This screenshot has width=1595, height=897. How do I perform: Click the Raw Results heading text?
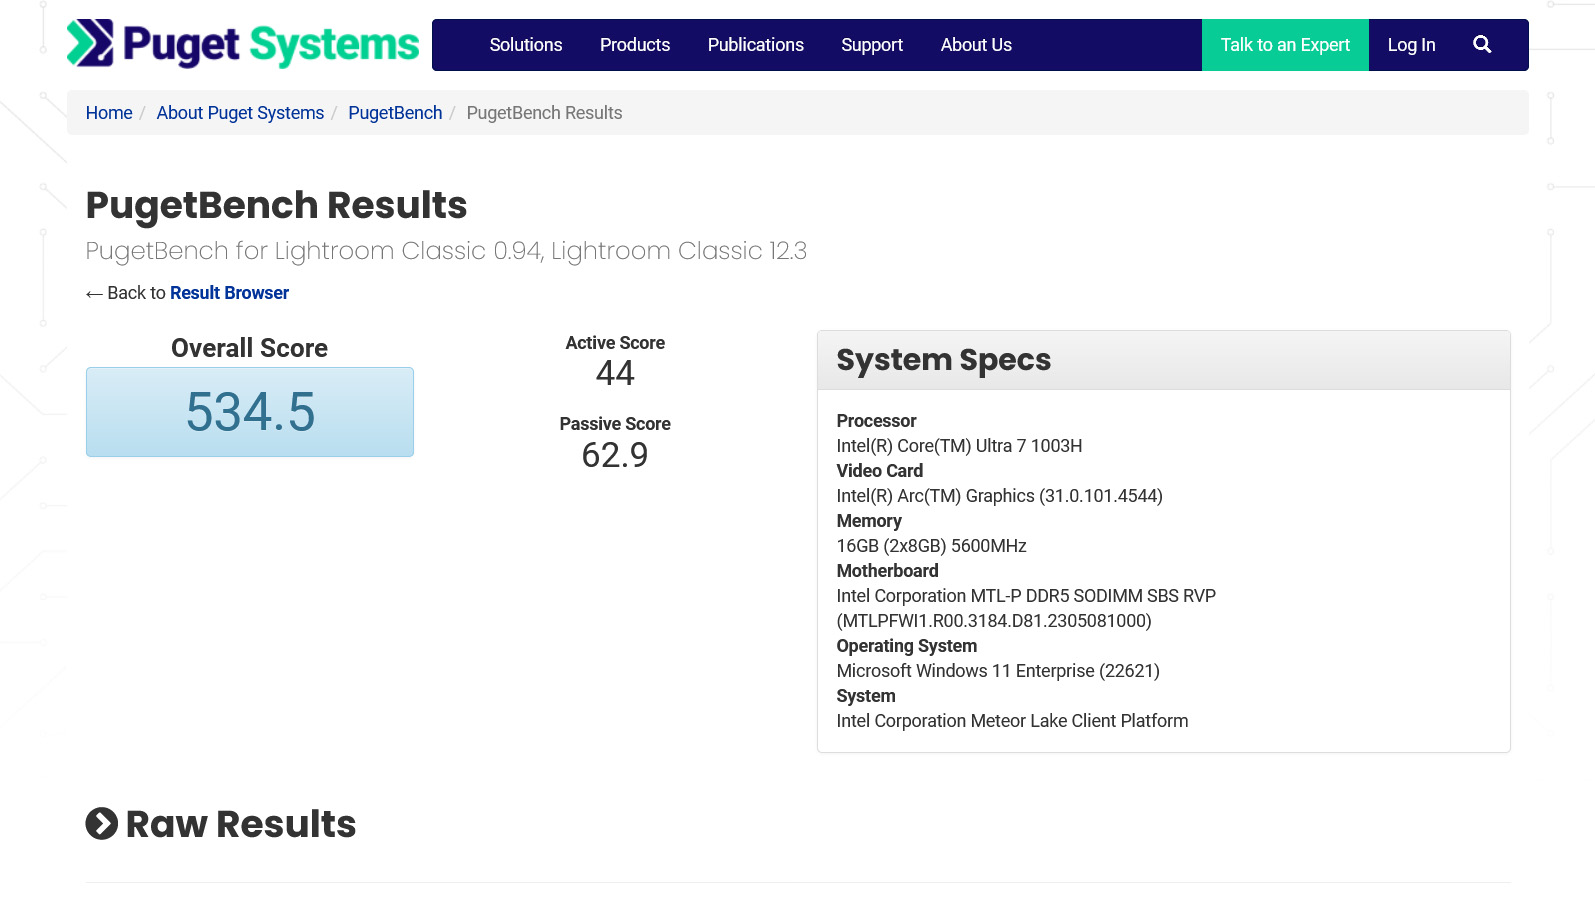tap(241, 824)
